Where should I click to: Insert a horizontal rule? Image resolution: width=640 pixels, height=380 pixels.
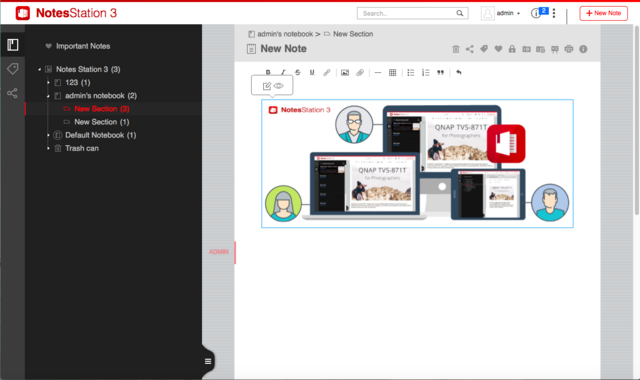point(378,73)
